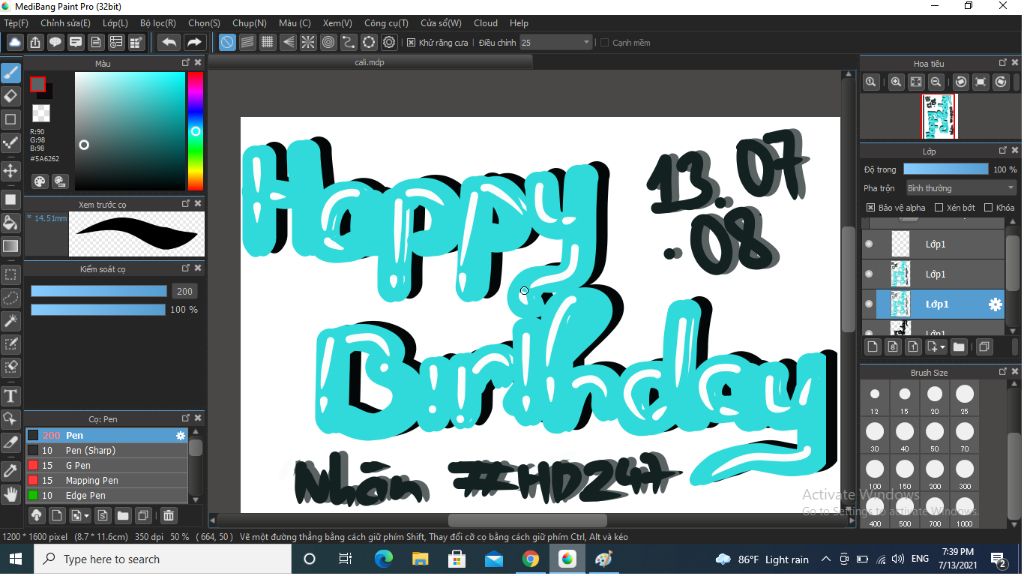The image size is (1024, 576).
Task: Toggle Bảo vệ alpha checkbox
Action: coord(871,208)
